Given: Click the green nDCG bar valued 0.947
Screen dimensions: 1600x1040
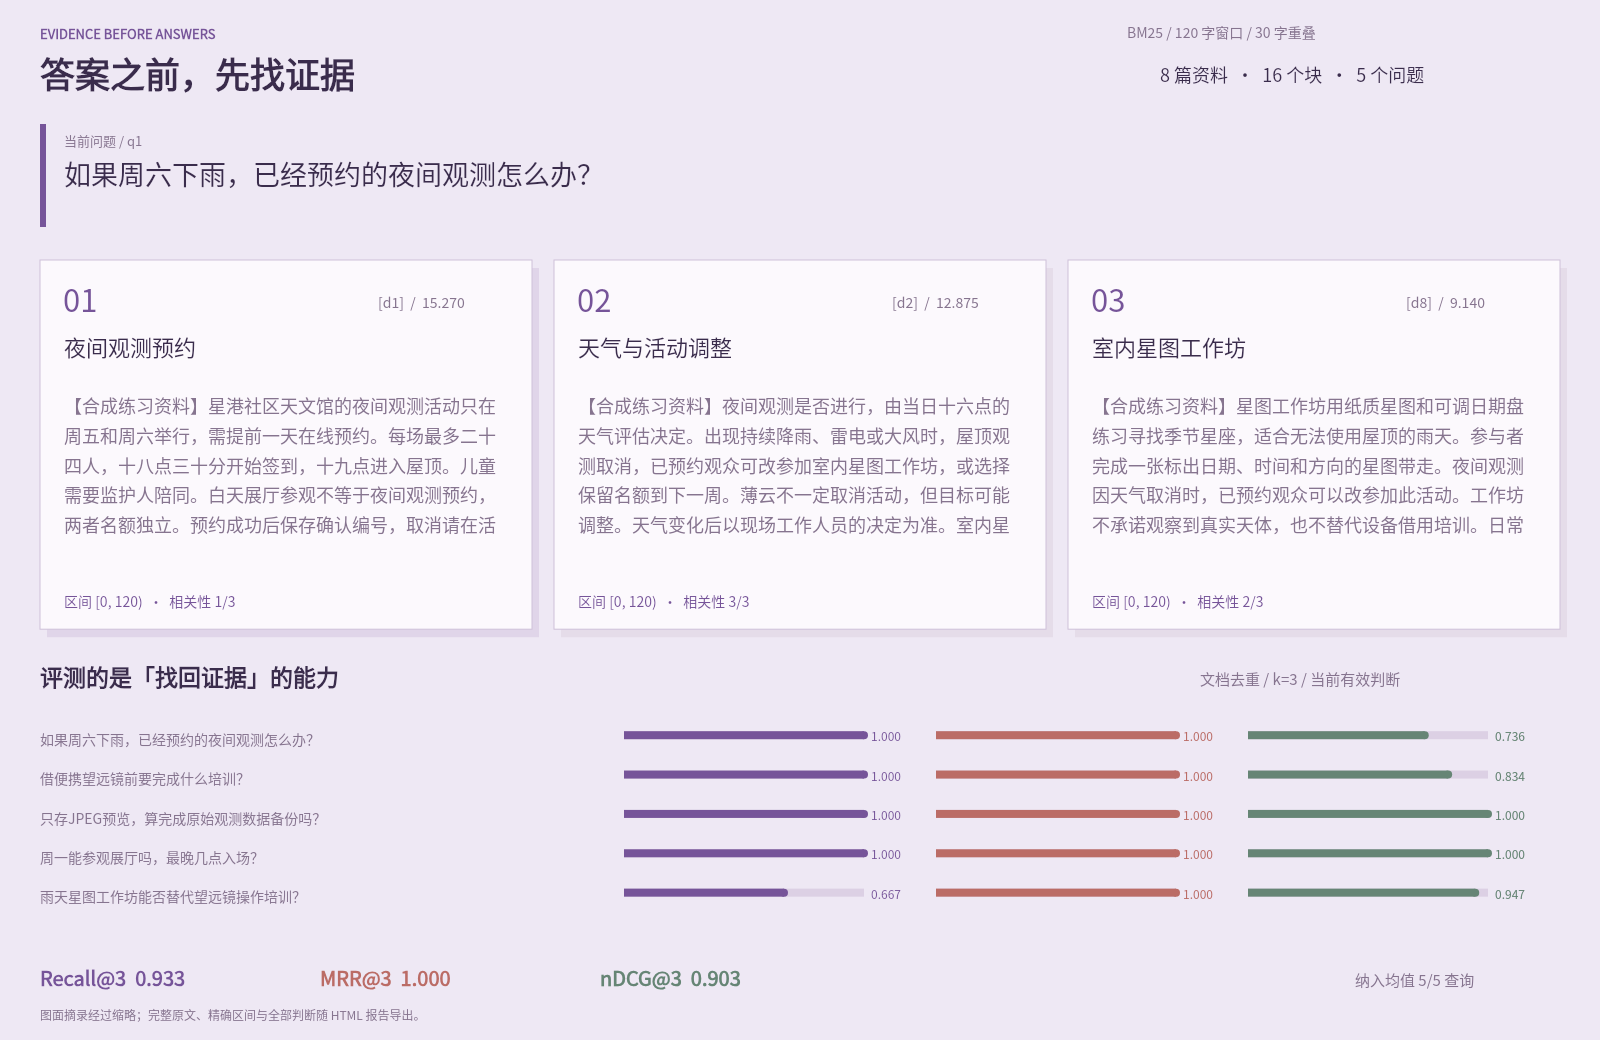Looking at the screenshot, I should coord(1364,893).
